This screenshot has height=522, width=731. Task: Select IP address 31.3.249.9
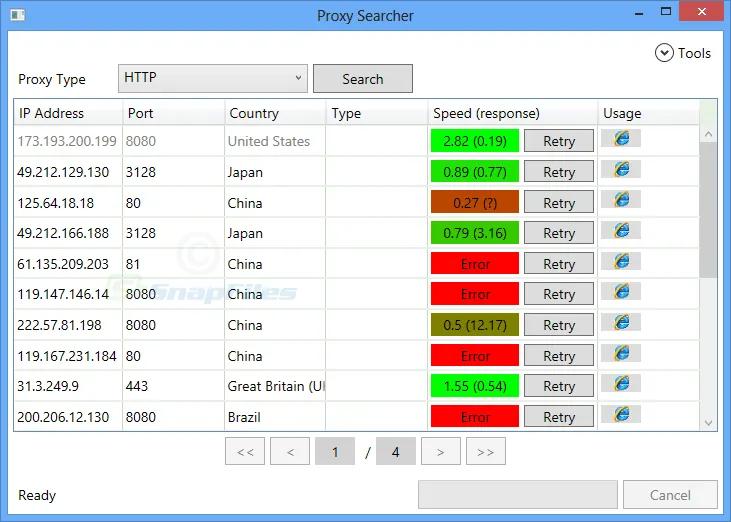[x=48, y=386]
